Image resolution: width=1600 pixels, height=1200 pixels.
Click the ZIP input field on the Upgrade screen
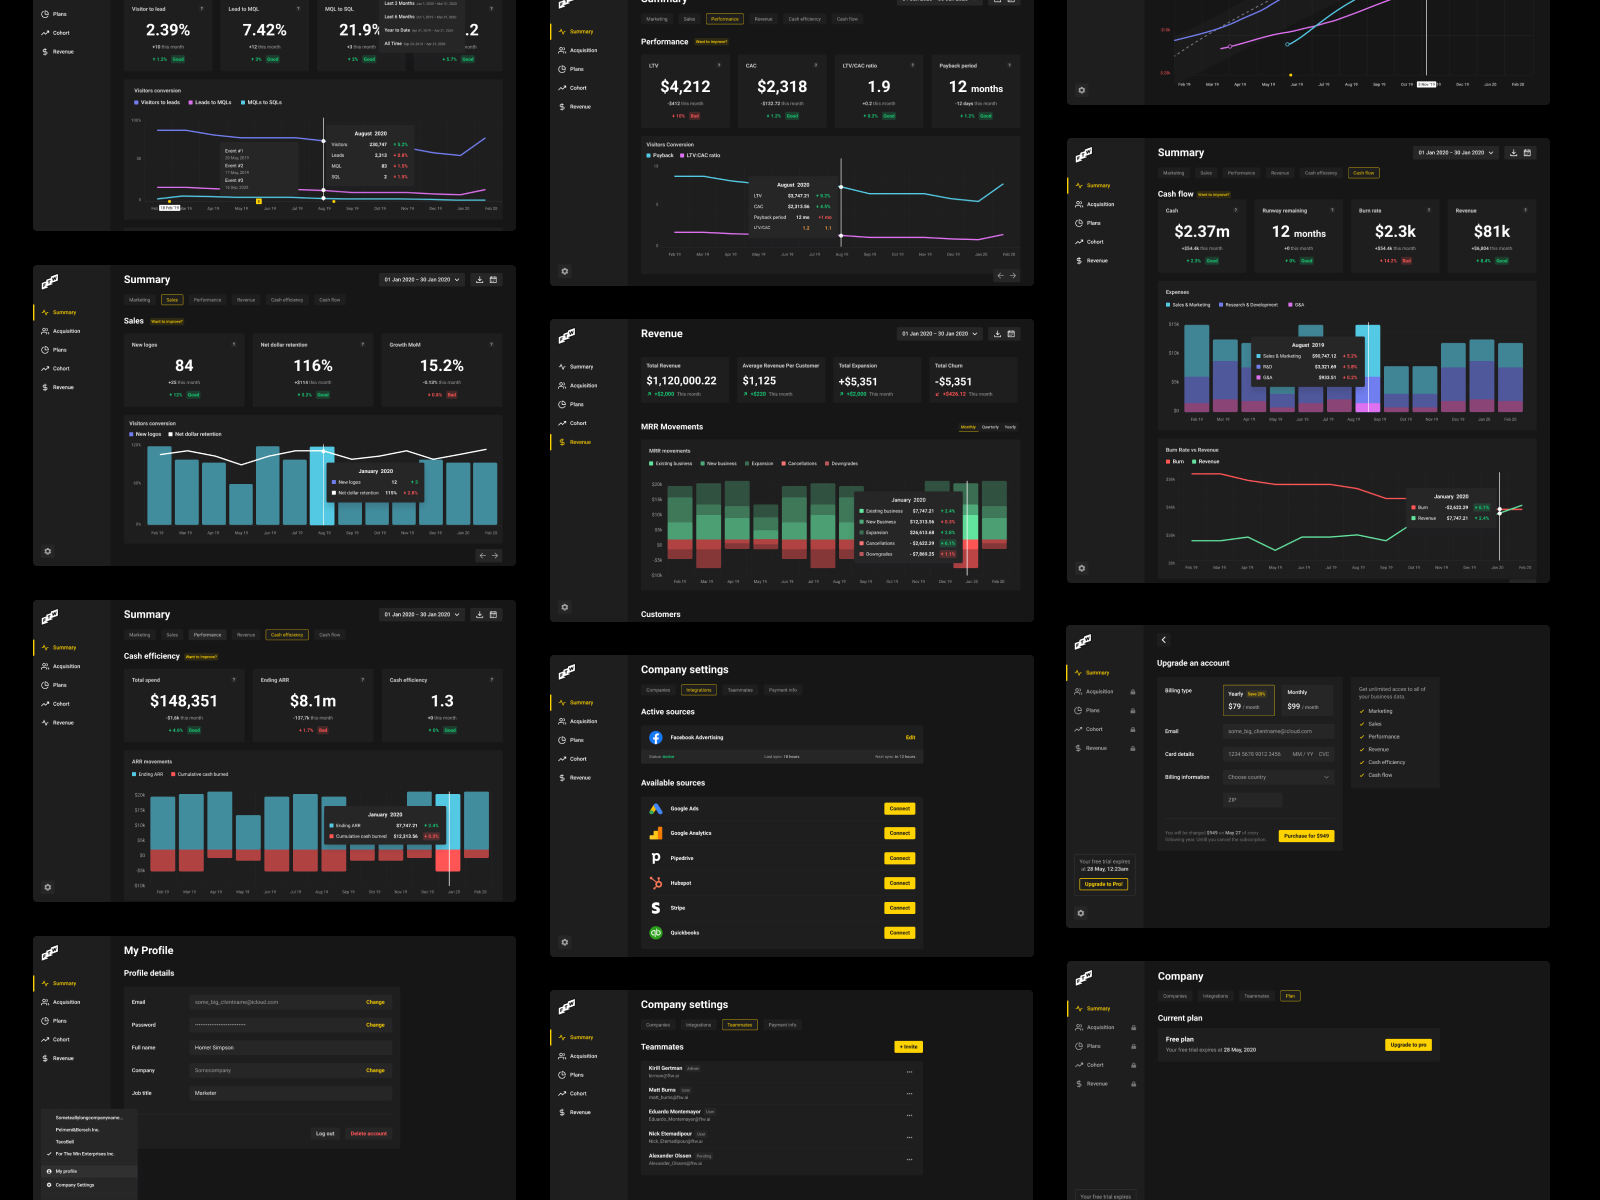[x=1253, y=800]
